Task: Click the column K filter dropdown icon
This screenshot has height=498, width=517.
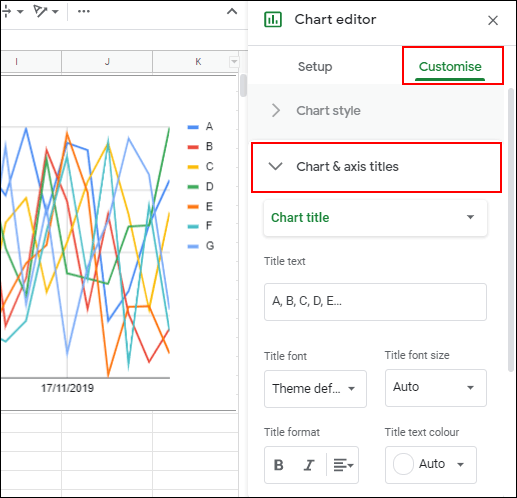Action: 234,62
